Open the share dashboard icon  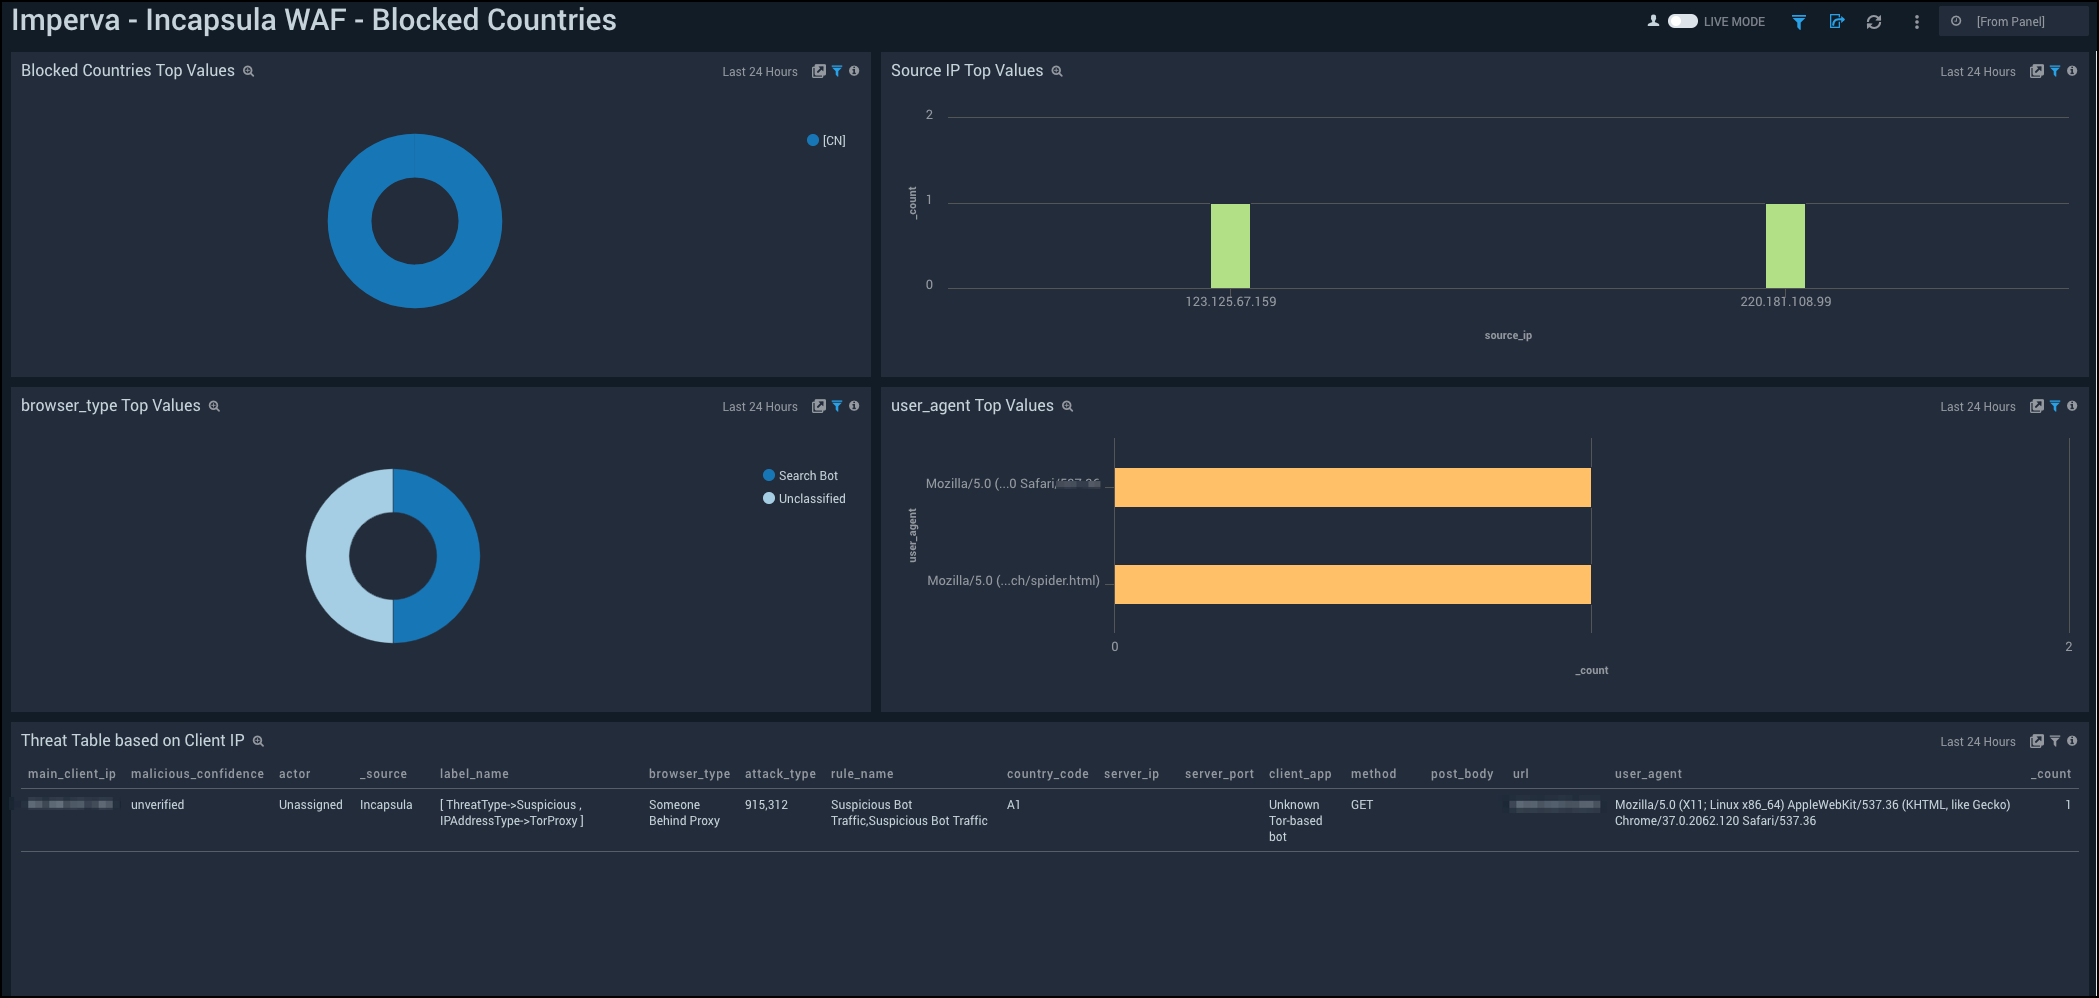pyautogui.click(x=1837, y=20)
